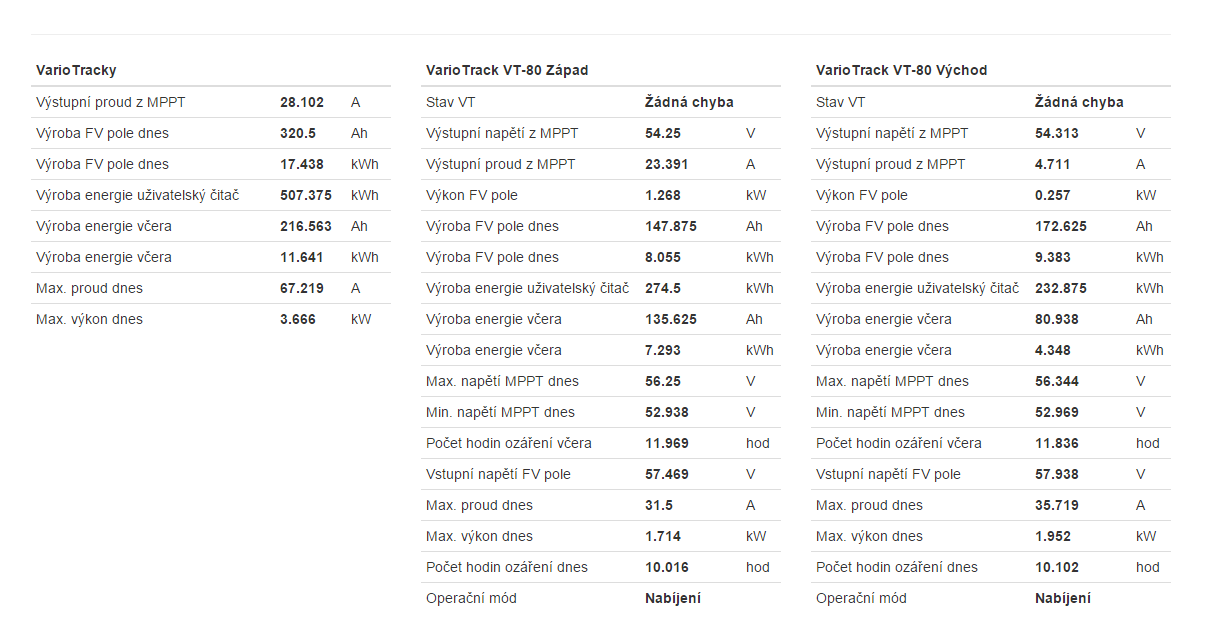Click Východ Výkon FV pole 0.257 value

pos(1053,195)
